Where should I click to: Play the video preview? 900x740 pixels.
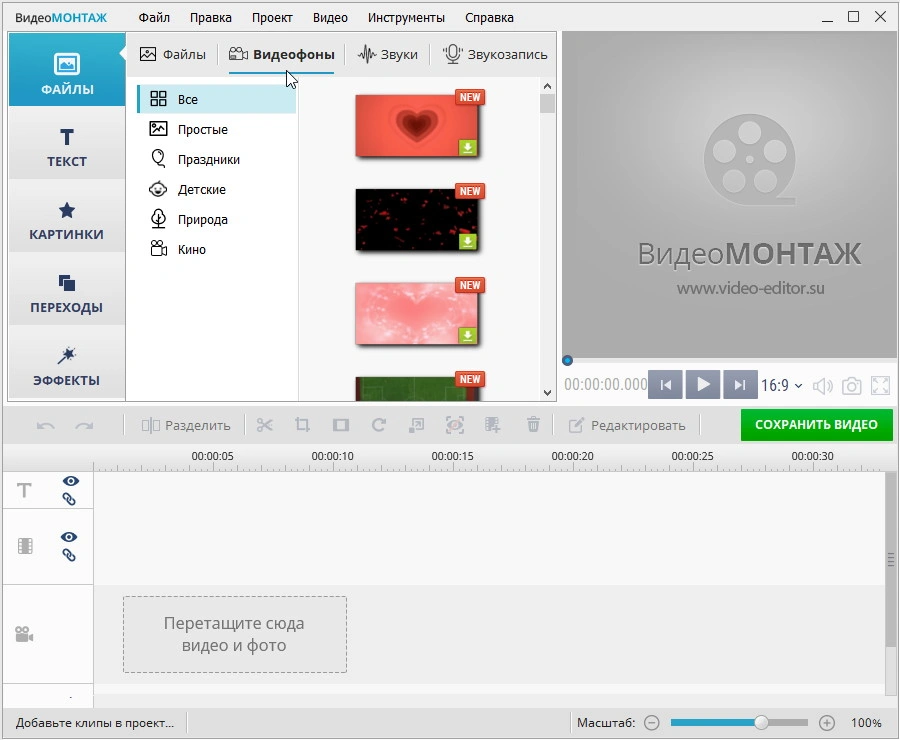tap(703, 384)
